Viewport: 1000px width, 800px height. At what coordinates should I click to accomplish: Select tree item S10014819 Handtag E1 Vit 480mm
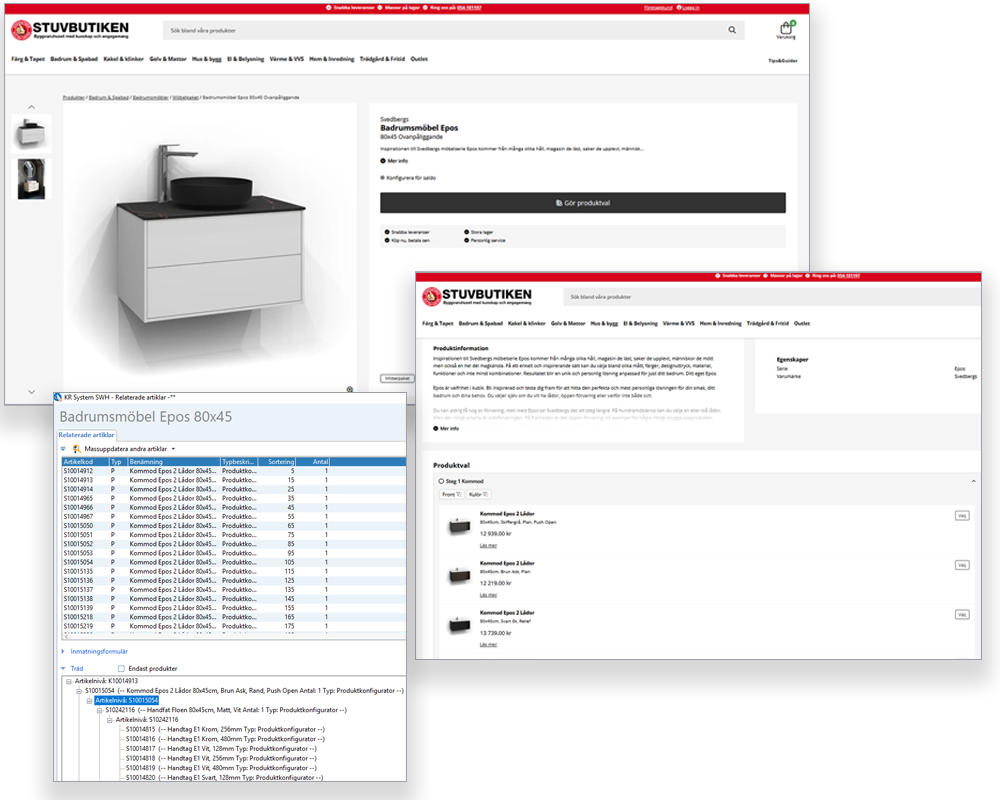tap(221, 768)
